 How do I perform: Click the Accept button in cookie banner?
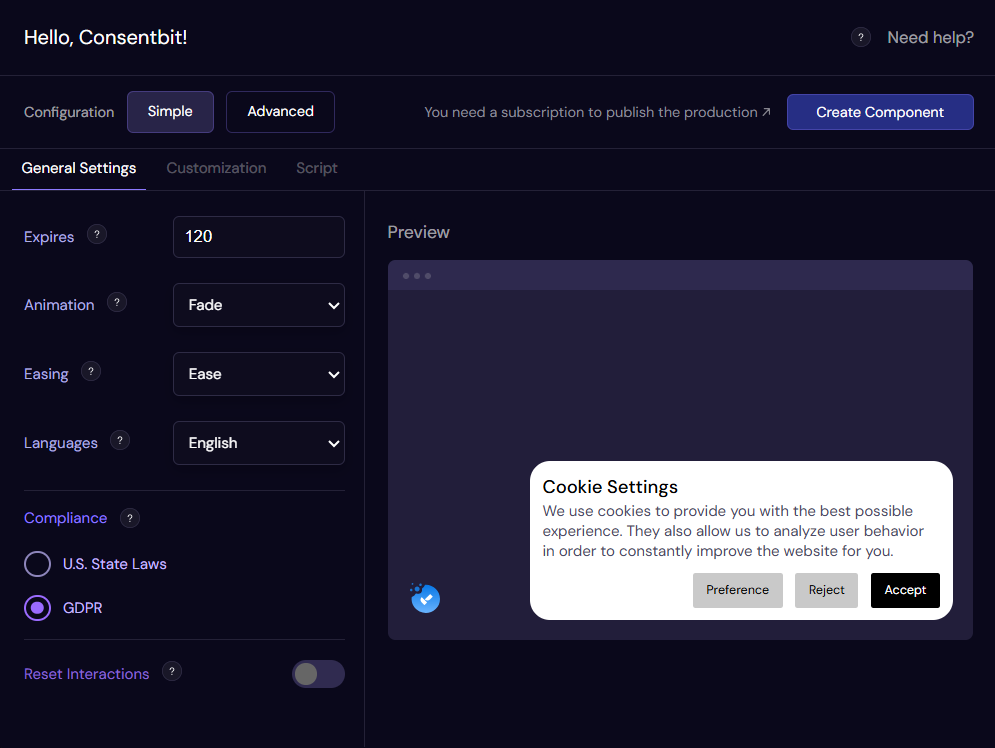pyautogui.click(x=905, y=590)
